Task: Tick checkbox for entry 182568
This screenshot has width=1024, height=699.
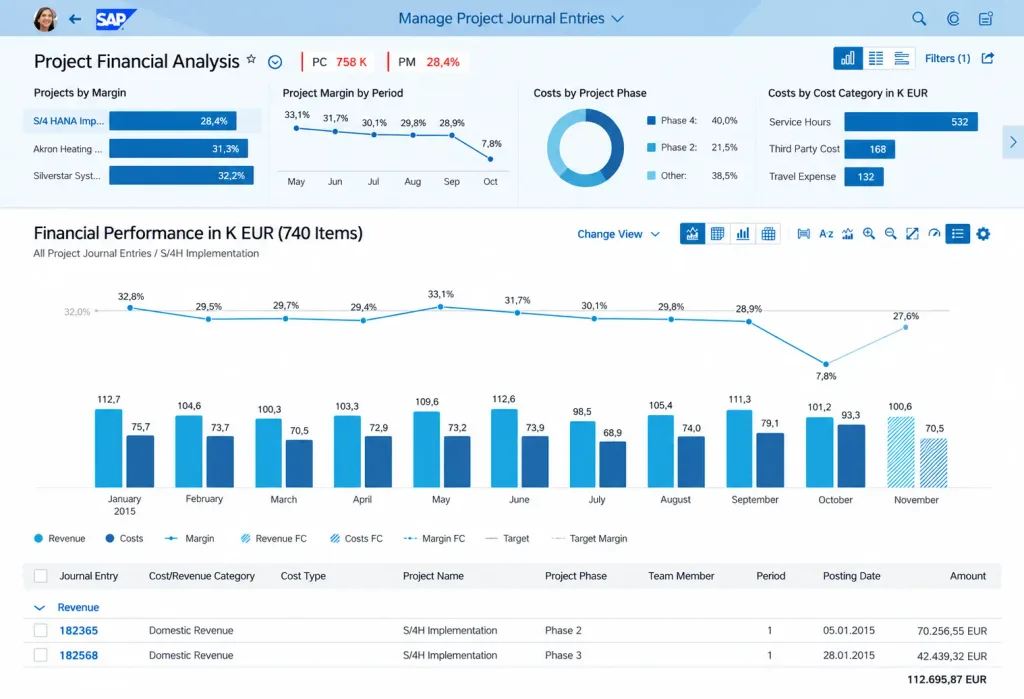Action: [40, 655]
